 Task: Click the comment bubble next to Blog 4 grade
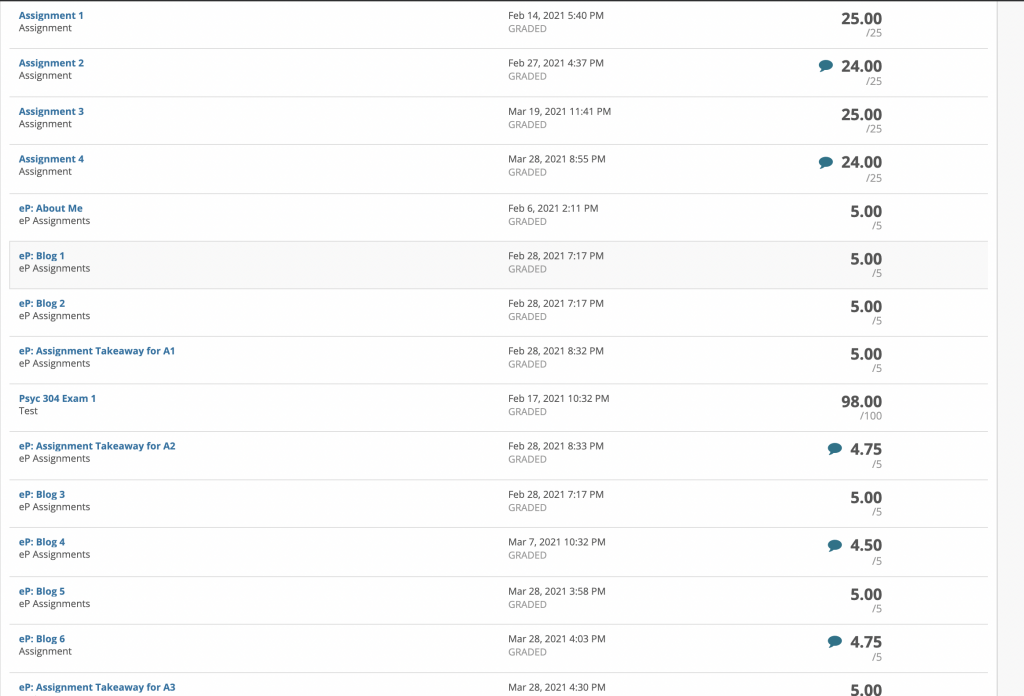[x=835, y=545]
